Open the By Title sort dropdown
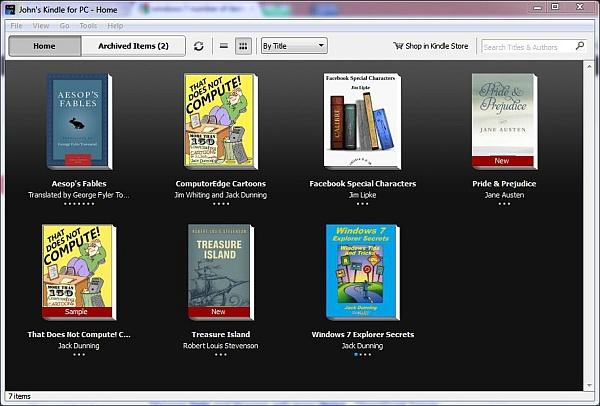Screen dimensions: 600x406 click(294, 46)
